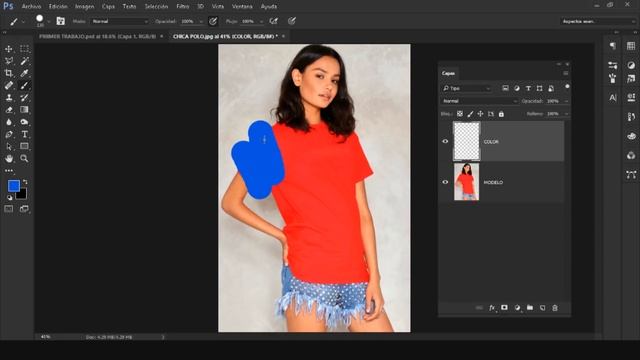Open brush preset picker arrow

(49, 21)
